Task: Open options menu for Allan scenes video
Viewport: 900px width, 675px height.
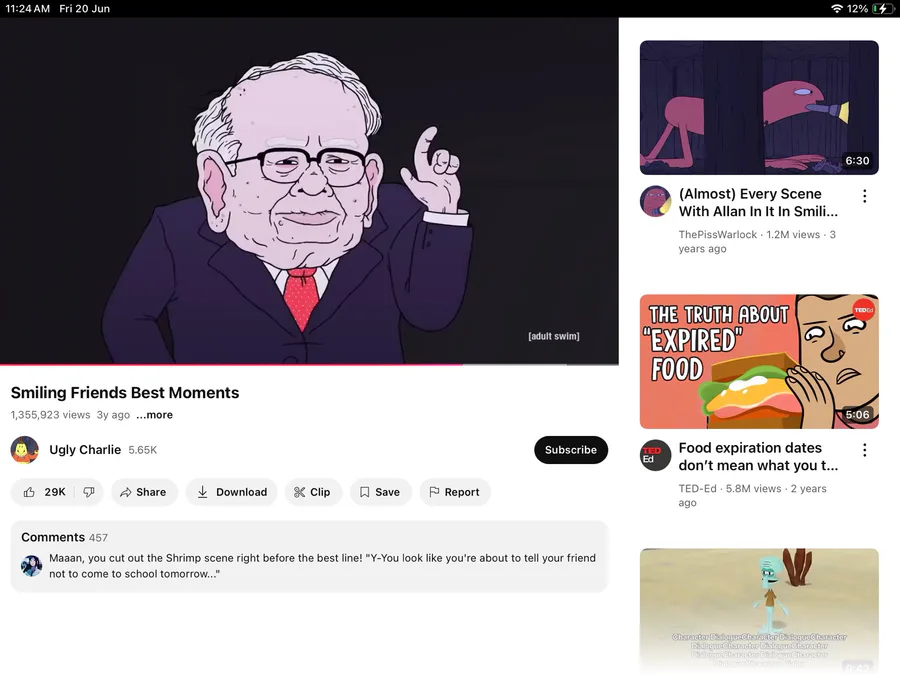Action: tap(864, 196)
